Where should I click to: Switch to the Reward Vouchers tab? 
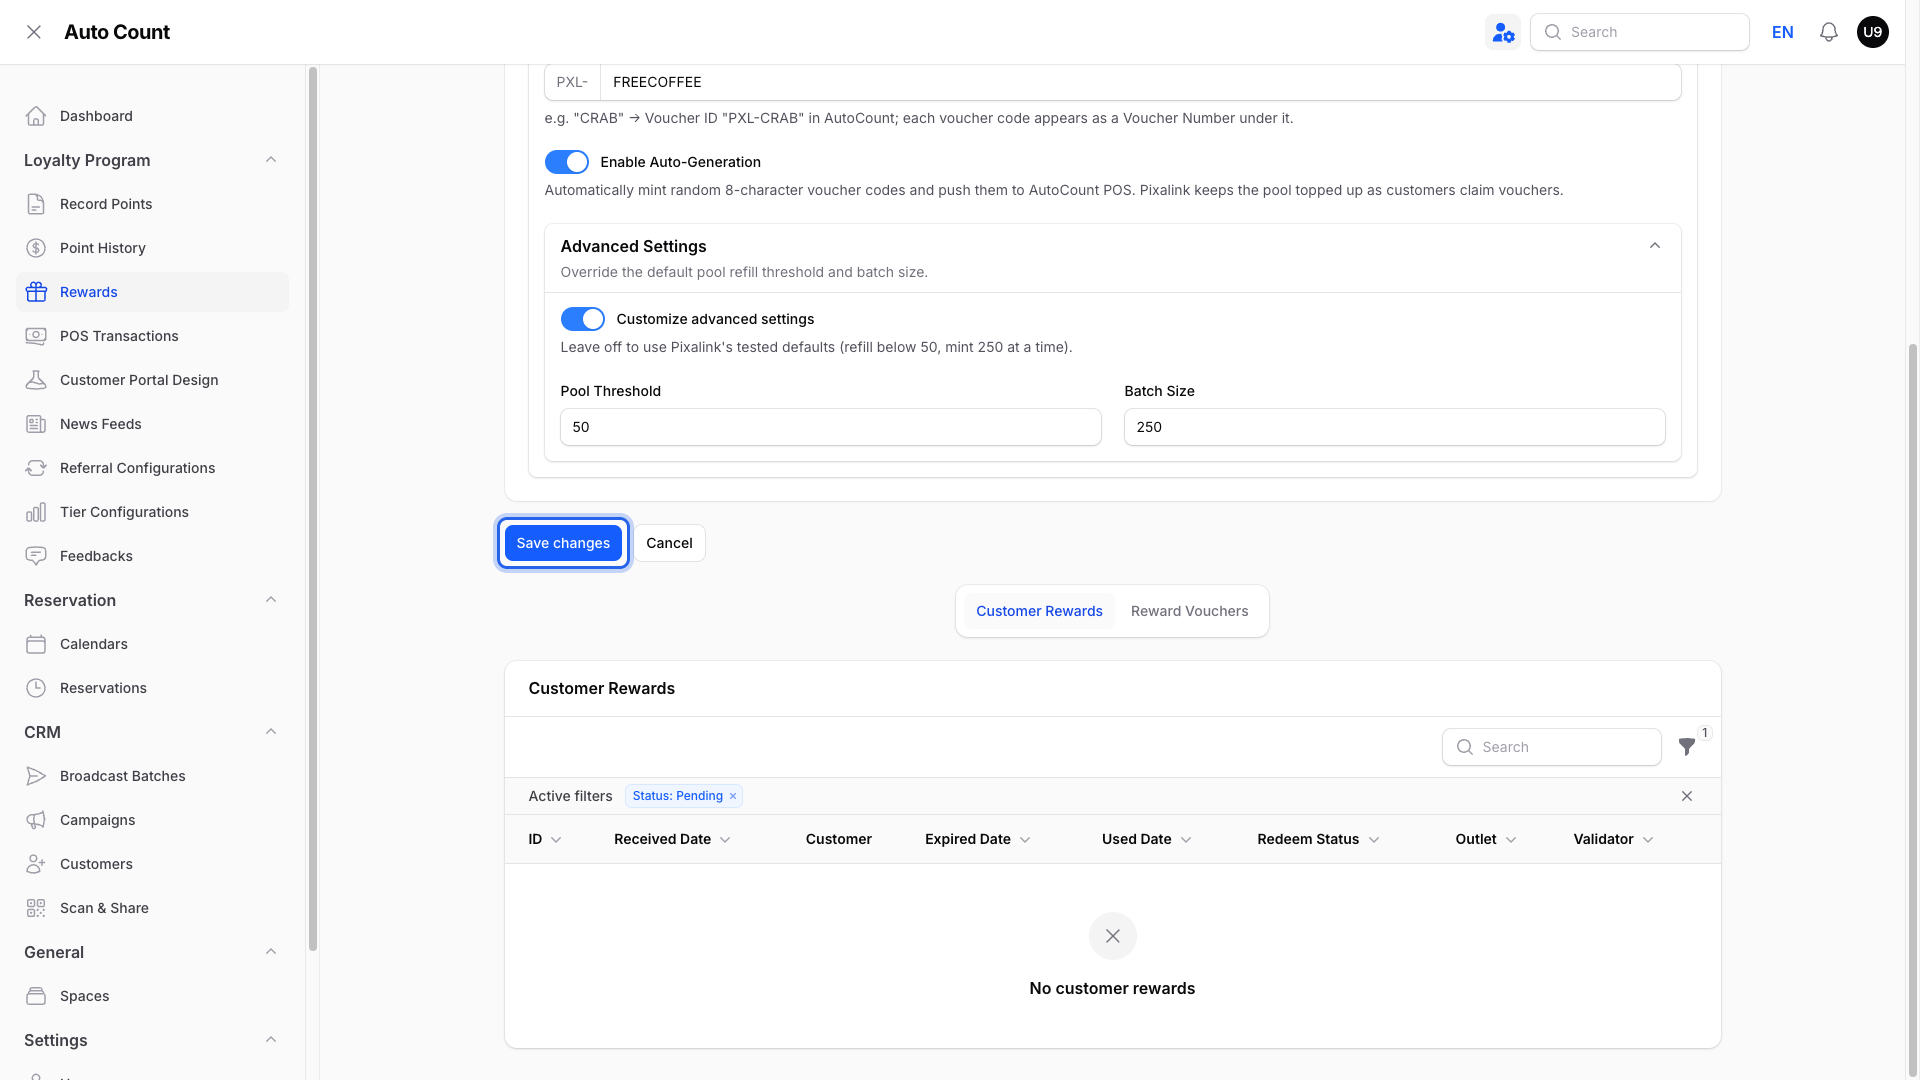pos(1189,611)
